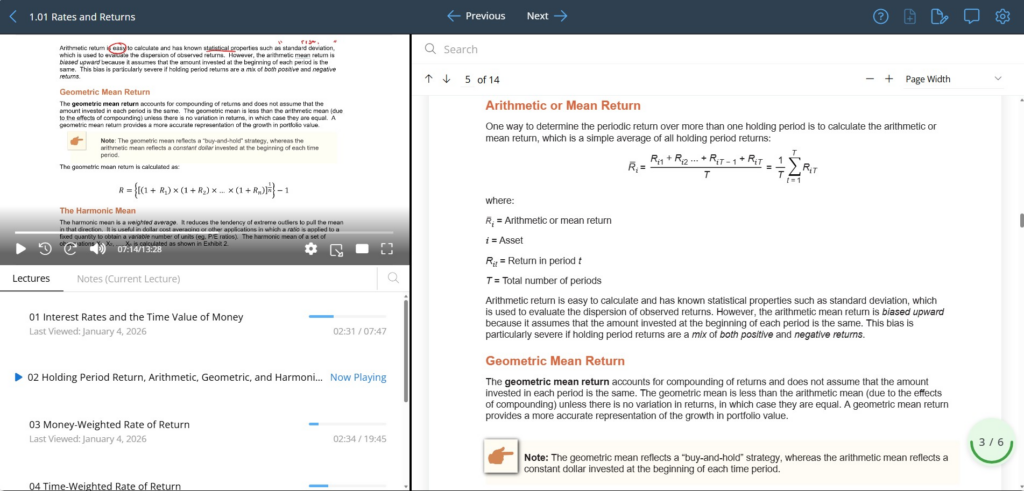Screen dimensions: 1024x491
Task: Toggle theater mode rectangle button
Action: coord(362,248)
